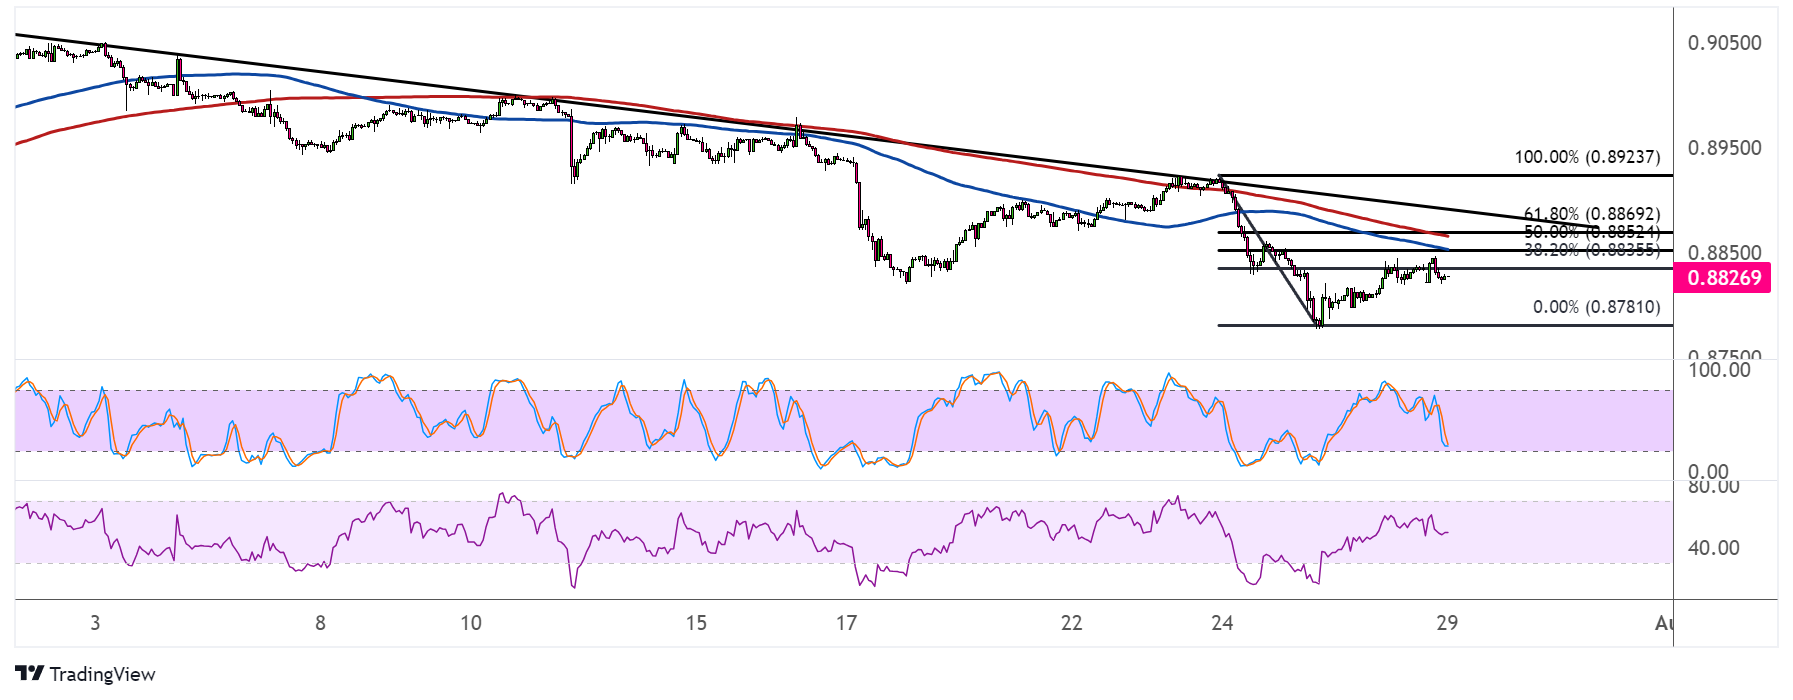Click the date label 17 on time axis
The height and width of the screenshot is (700, 1793).
[846, 623]
